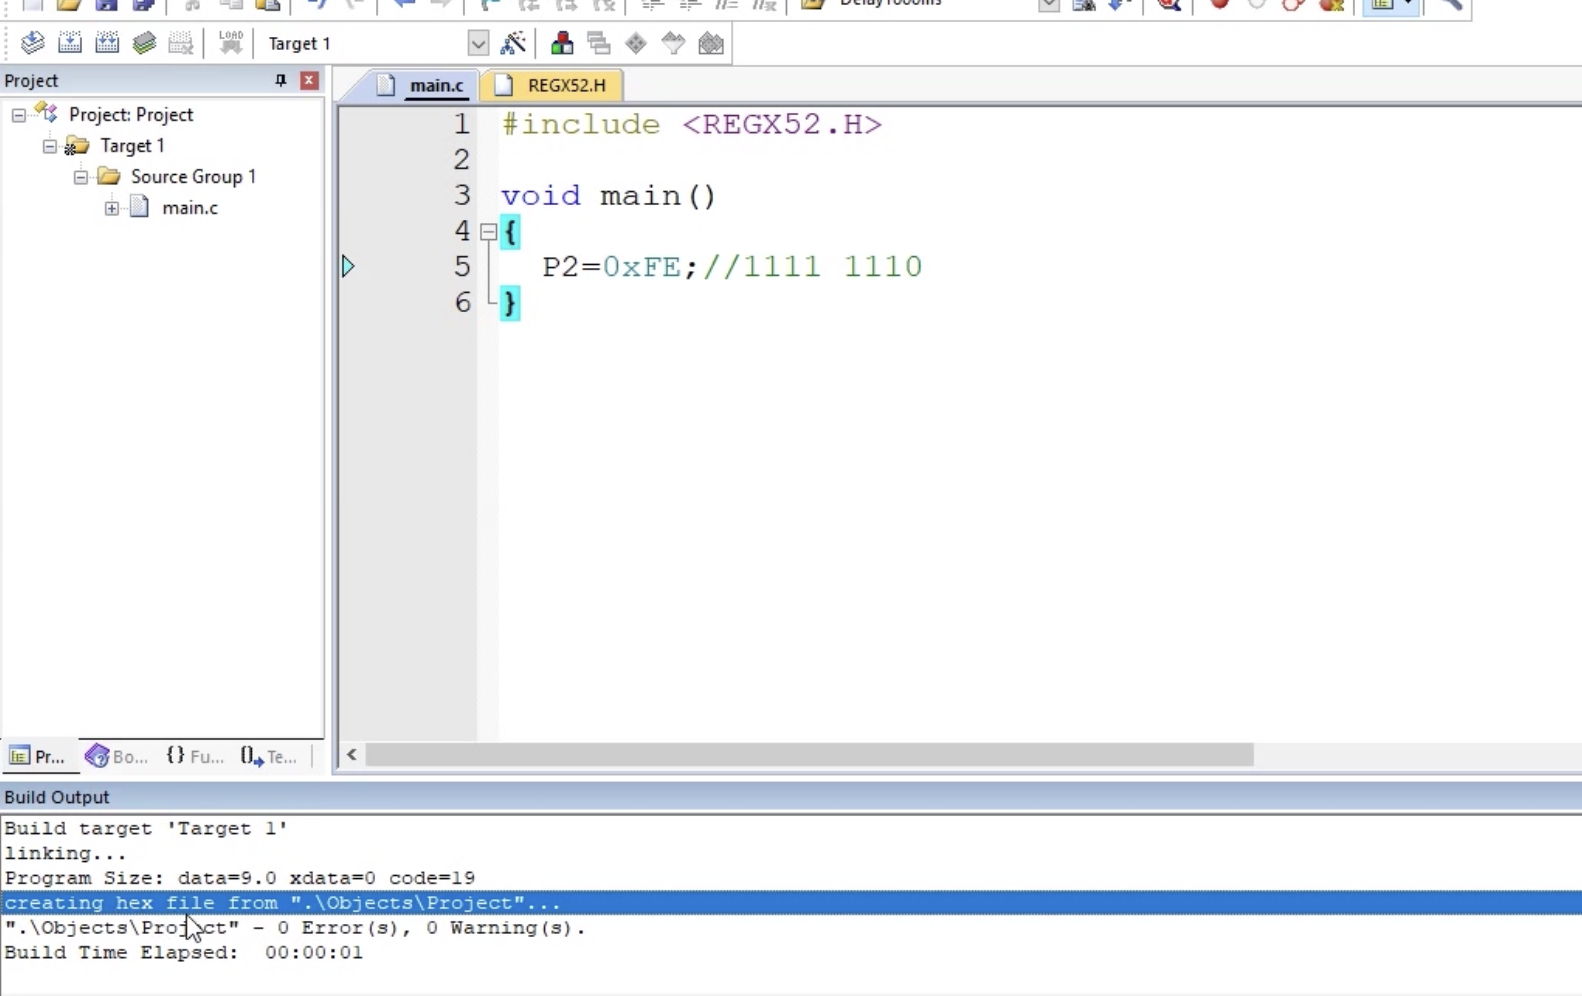Open the Batch Build icon
This screenshot has height=996, width=1582.
coord(144,43)
